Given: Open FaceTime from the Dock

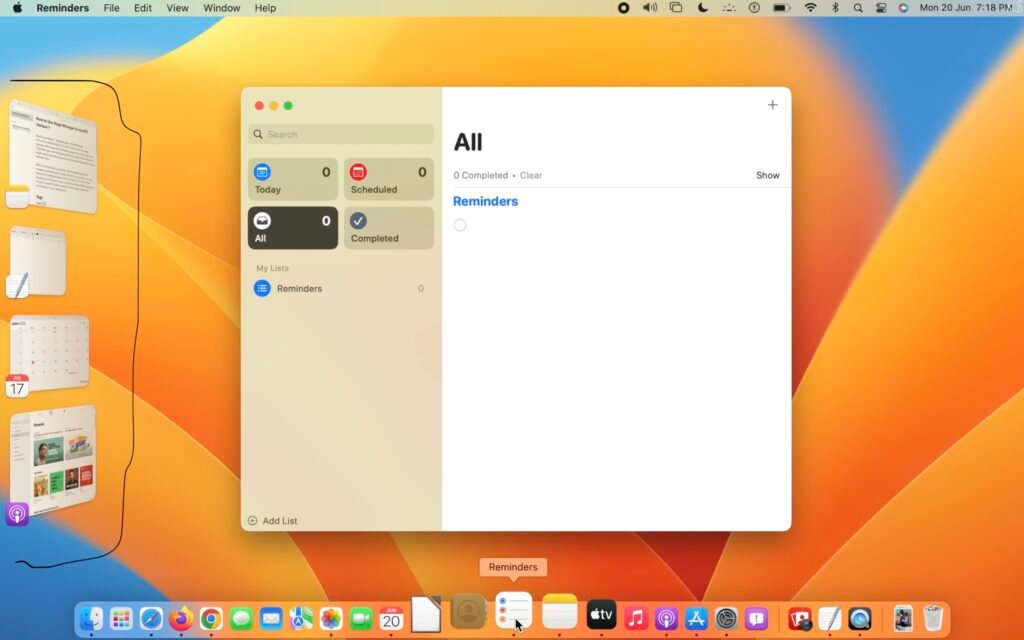Looking at the screenshot, I should coord(361,618).
